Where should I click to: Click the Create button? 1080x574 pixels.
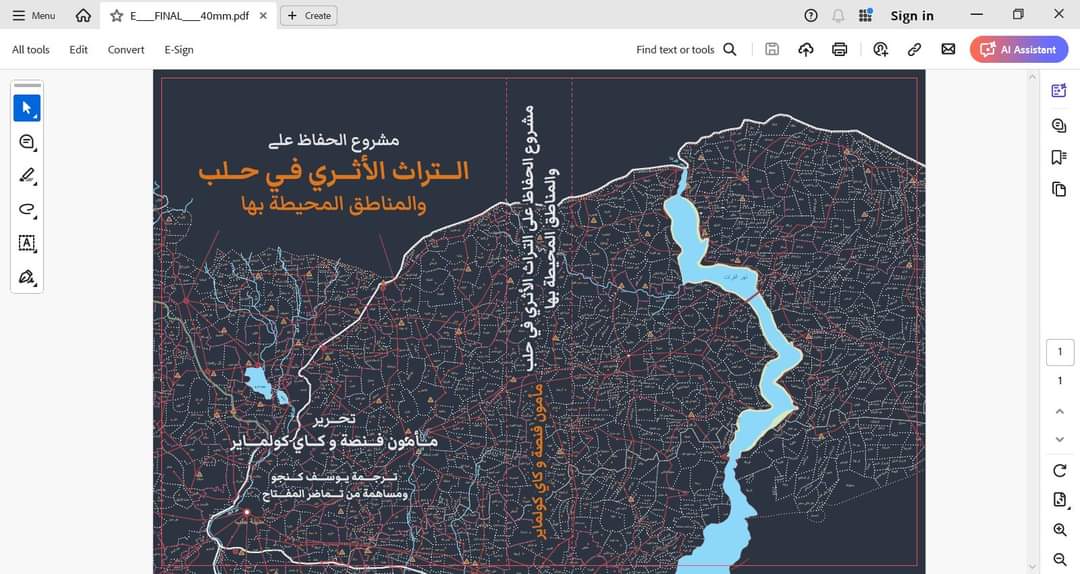[x=309, y=15]
